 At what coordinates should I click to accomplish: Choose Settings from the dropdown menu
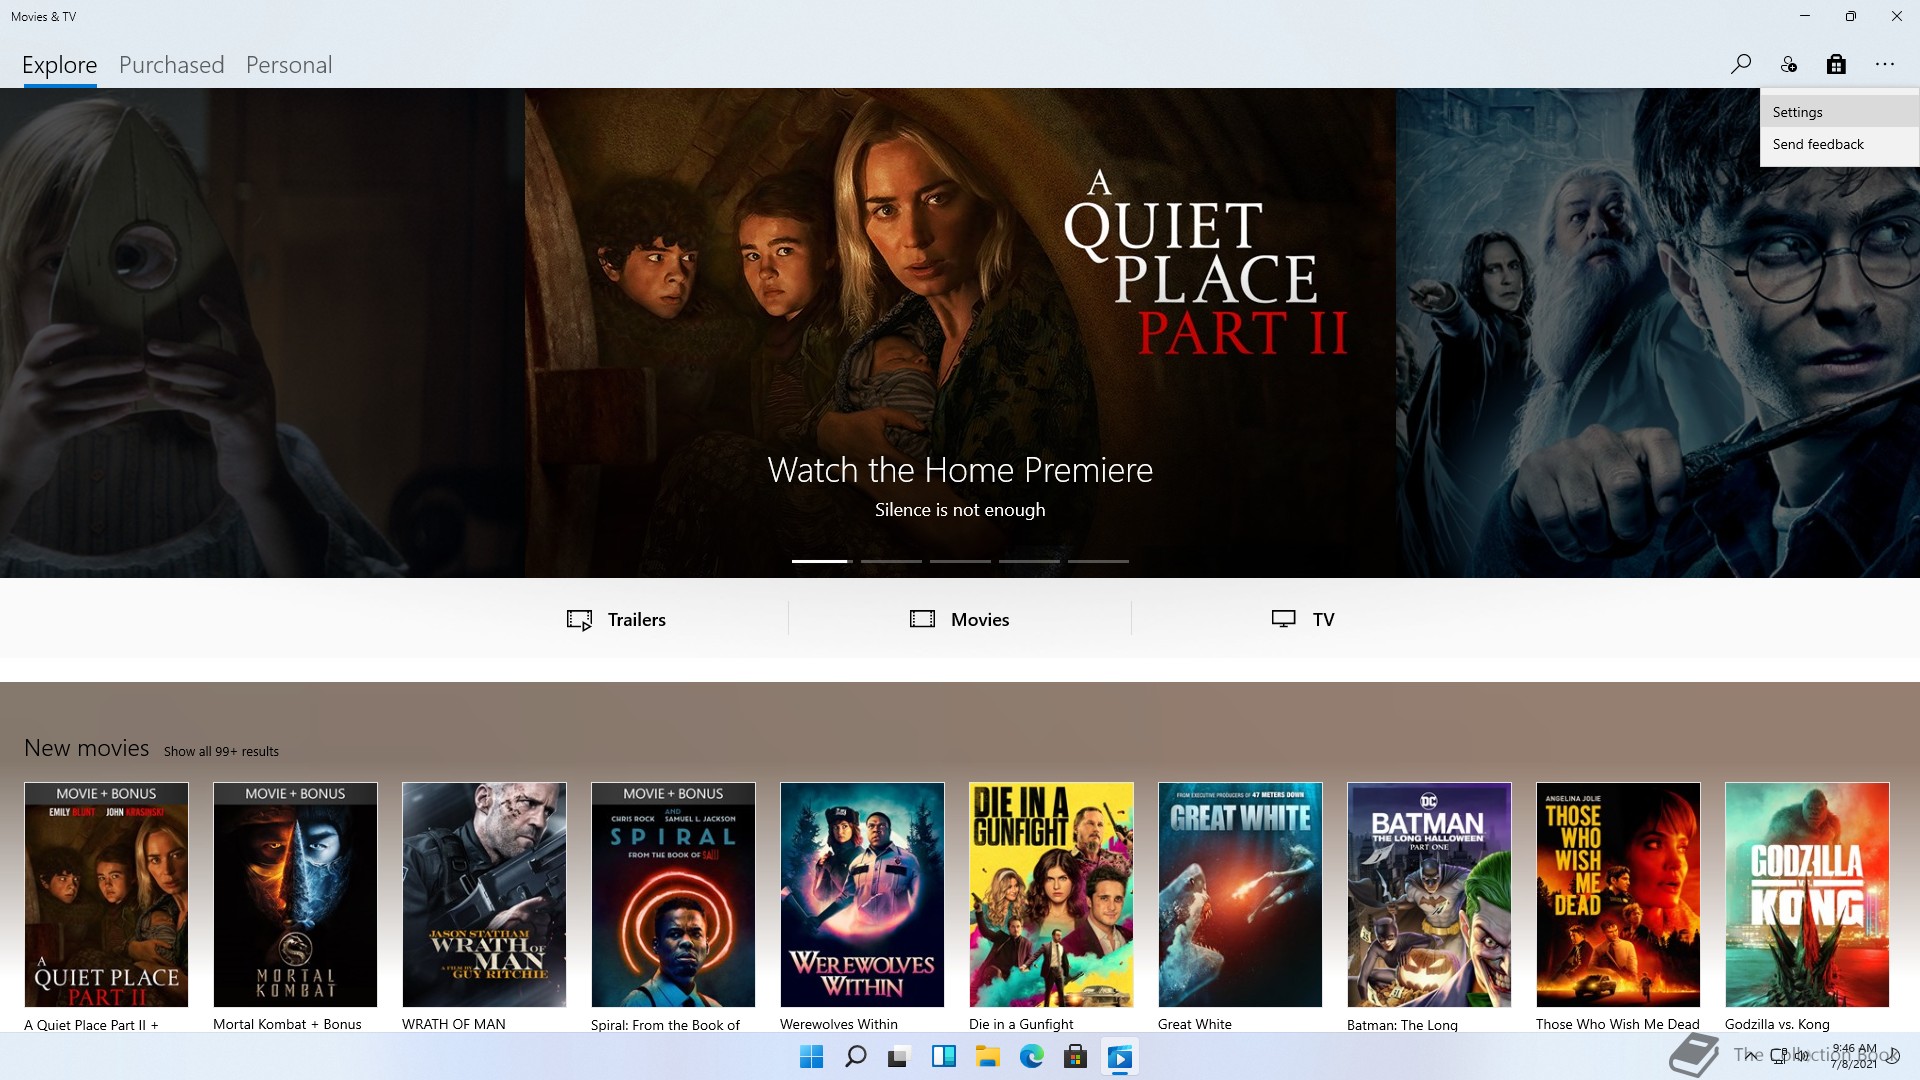click(1840, 112)
